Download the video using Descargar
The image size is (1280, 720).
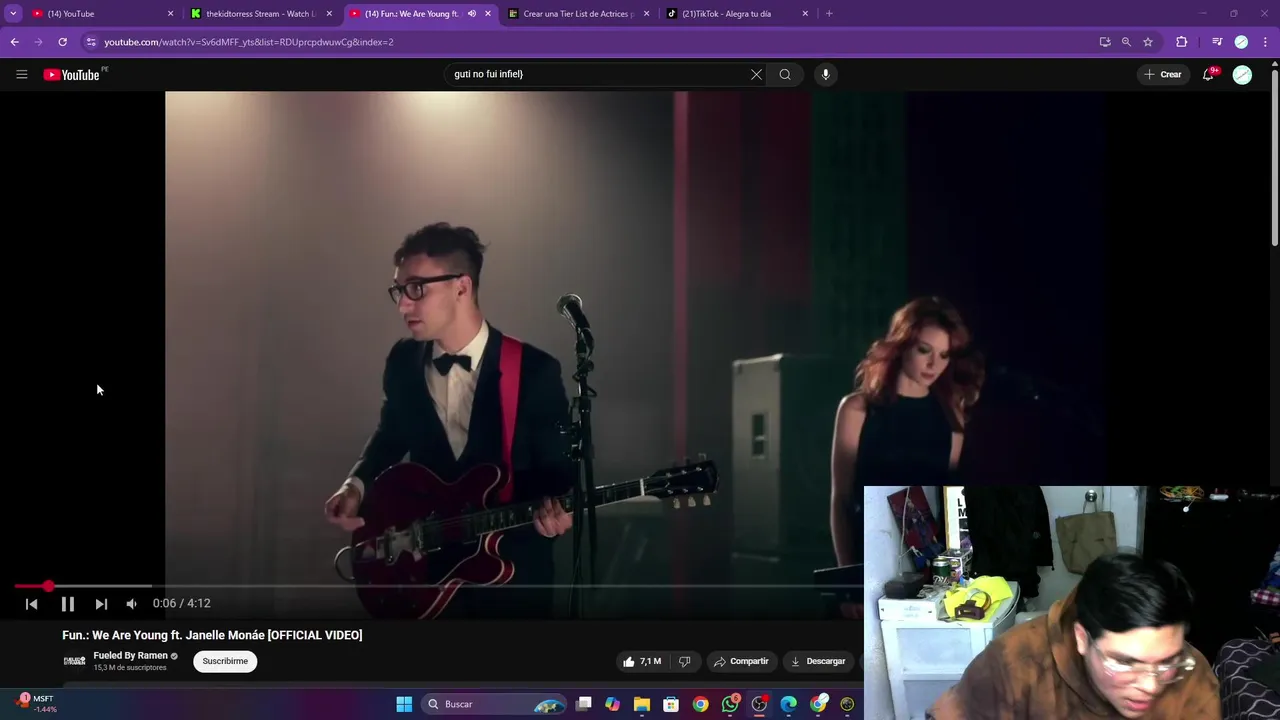(818, 661)
